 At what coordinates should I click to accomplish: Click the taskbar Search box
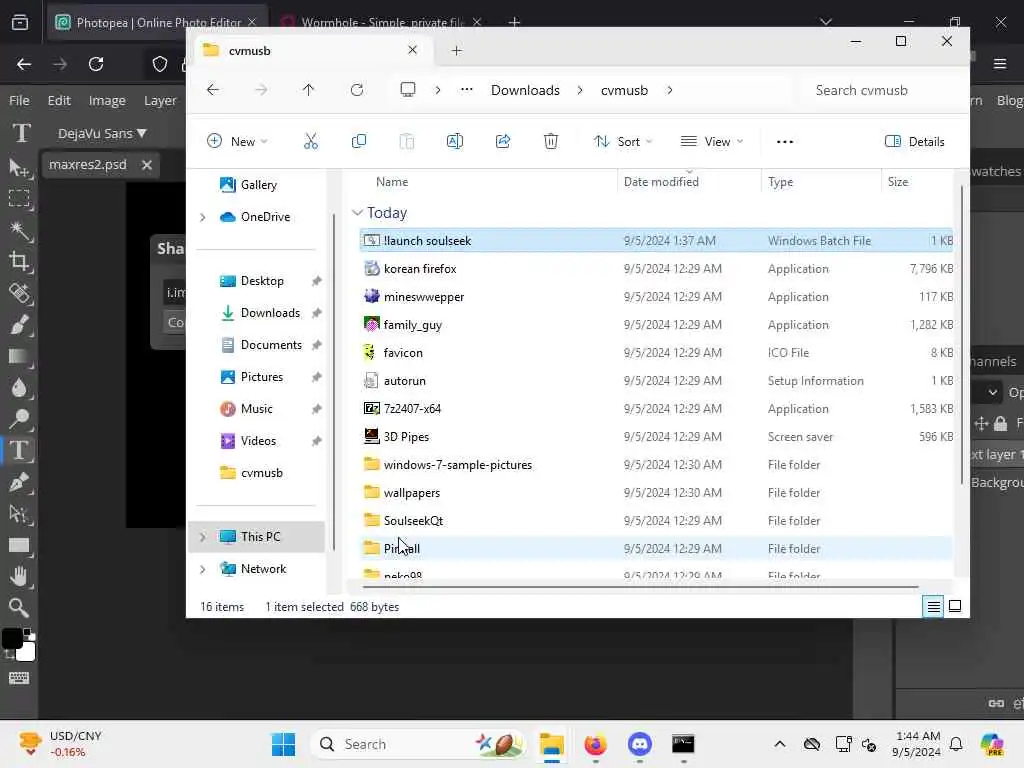(419, 744)
